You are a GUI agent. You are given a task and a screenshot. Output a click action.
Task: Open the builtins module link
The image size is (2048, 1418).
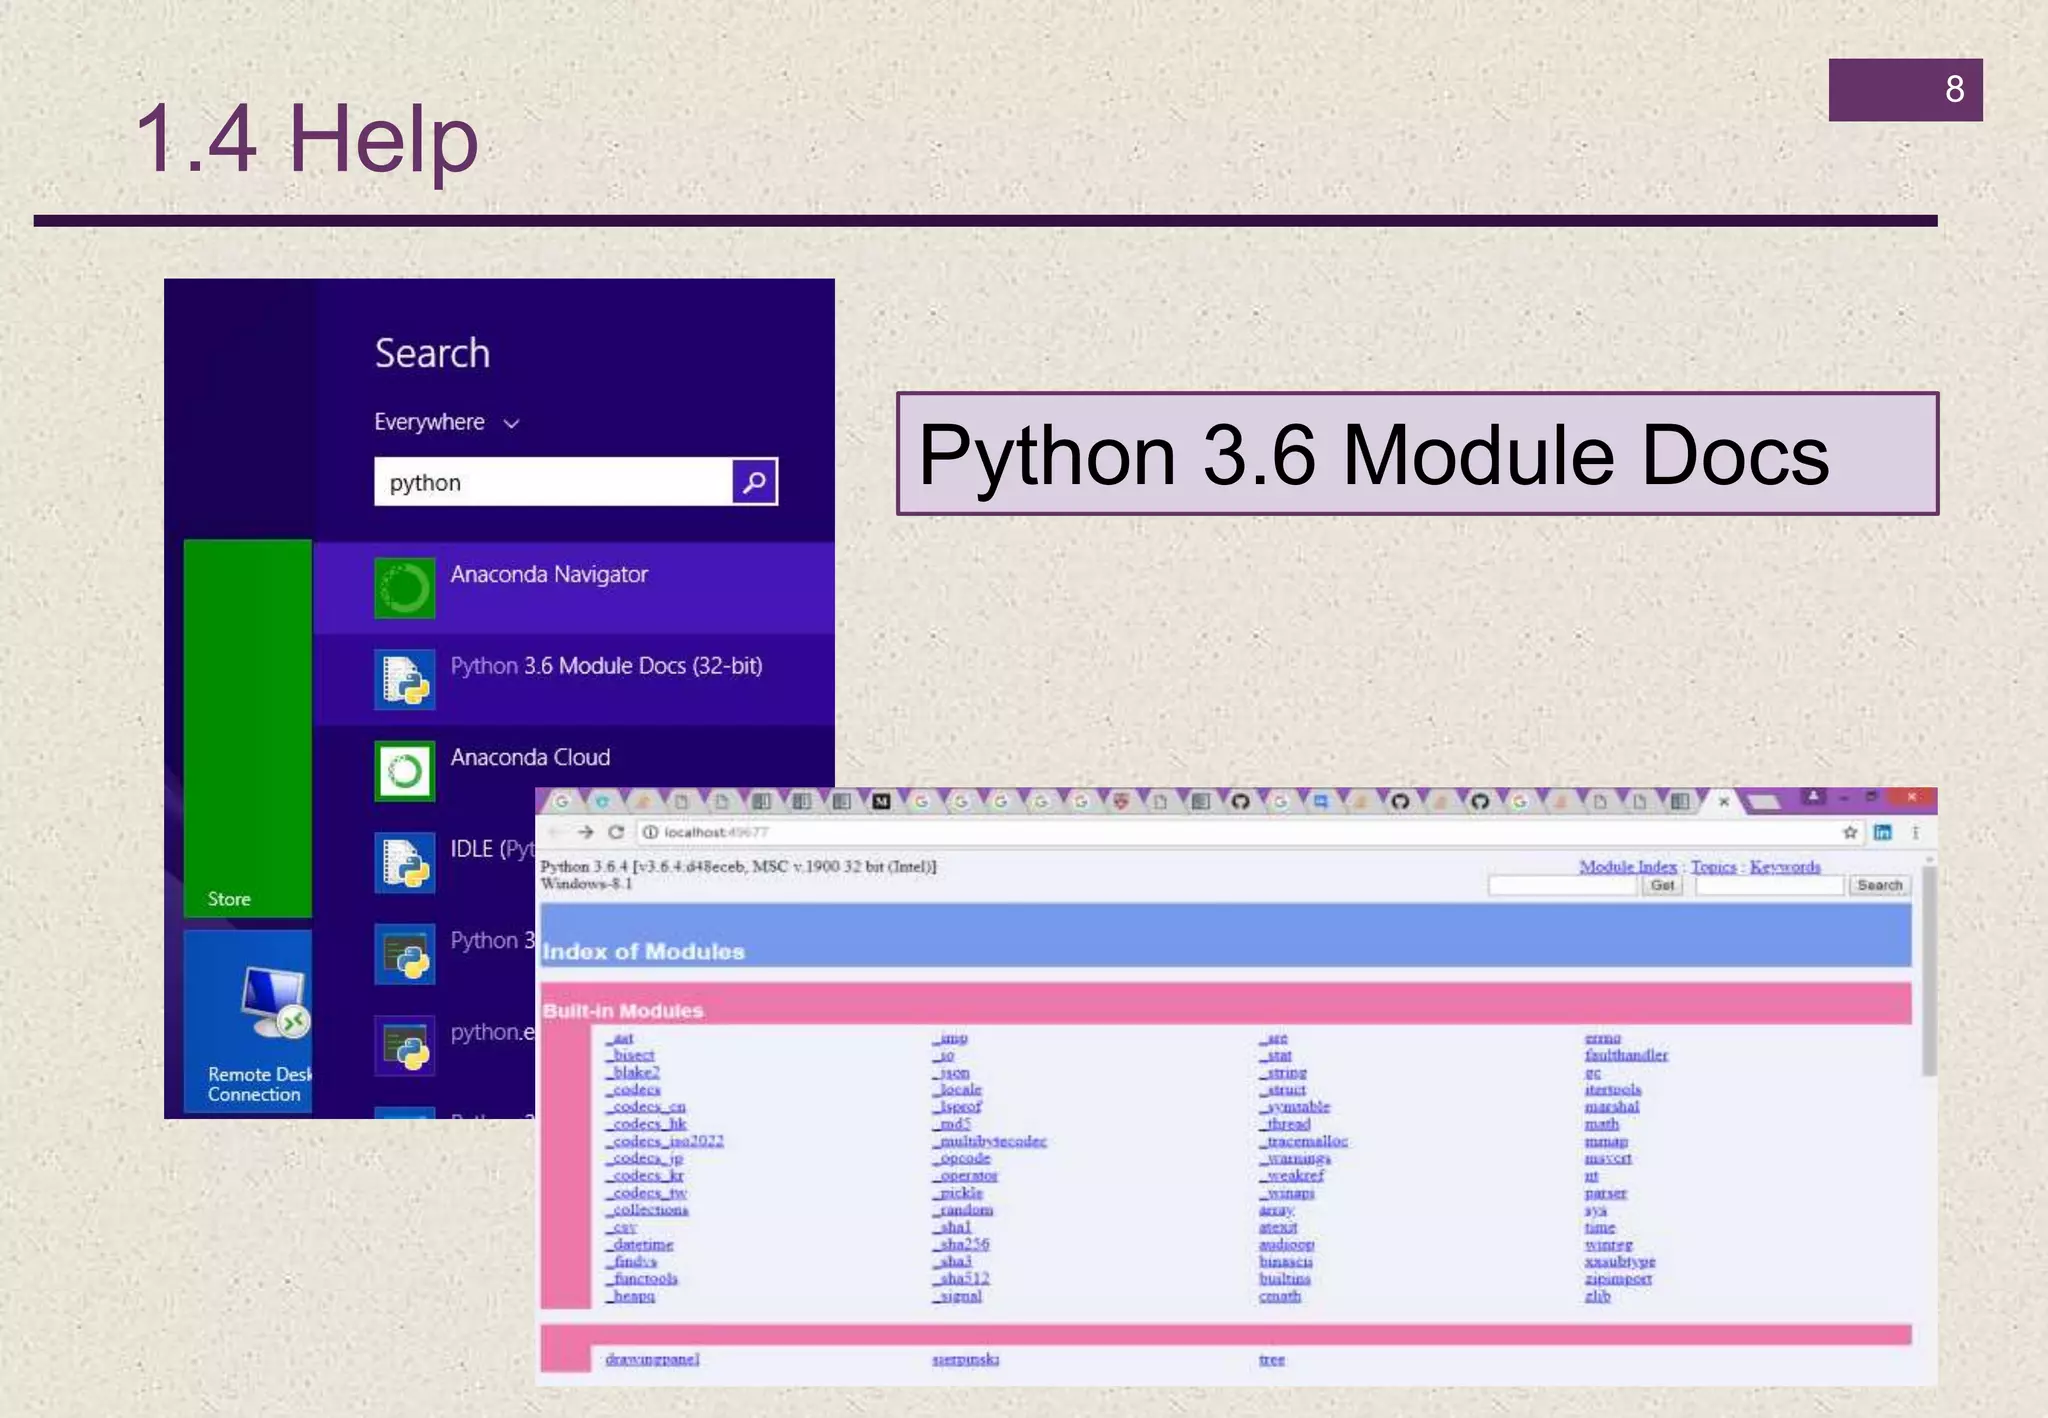coord(1285,1279)
